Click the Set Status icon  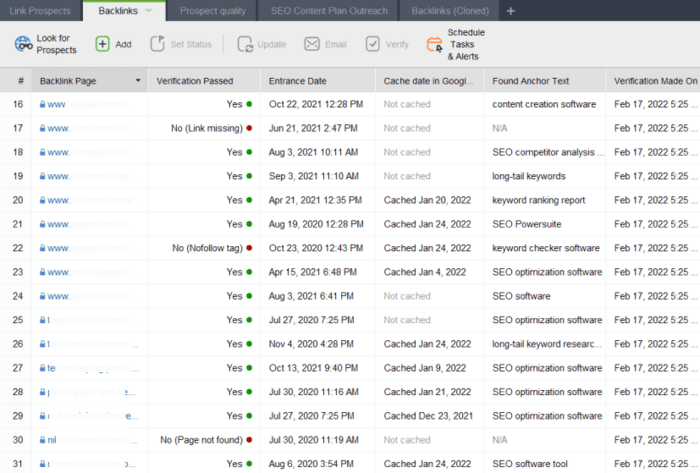[157, 44]
